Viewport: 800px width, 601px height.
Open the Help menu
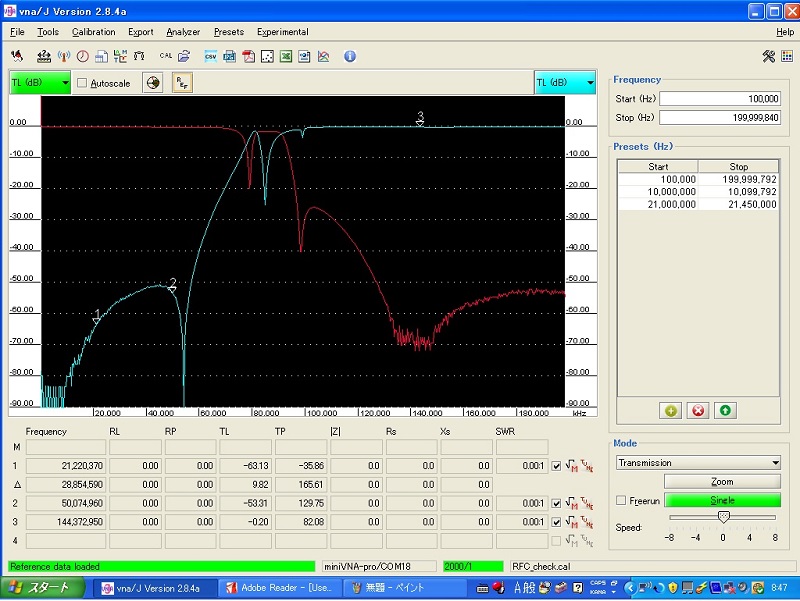tap(785, 32)
